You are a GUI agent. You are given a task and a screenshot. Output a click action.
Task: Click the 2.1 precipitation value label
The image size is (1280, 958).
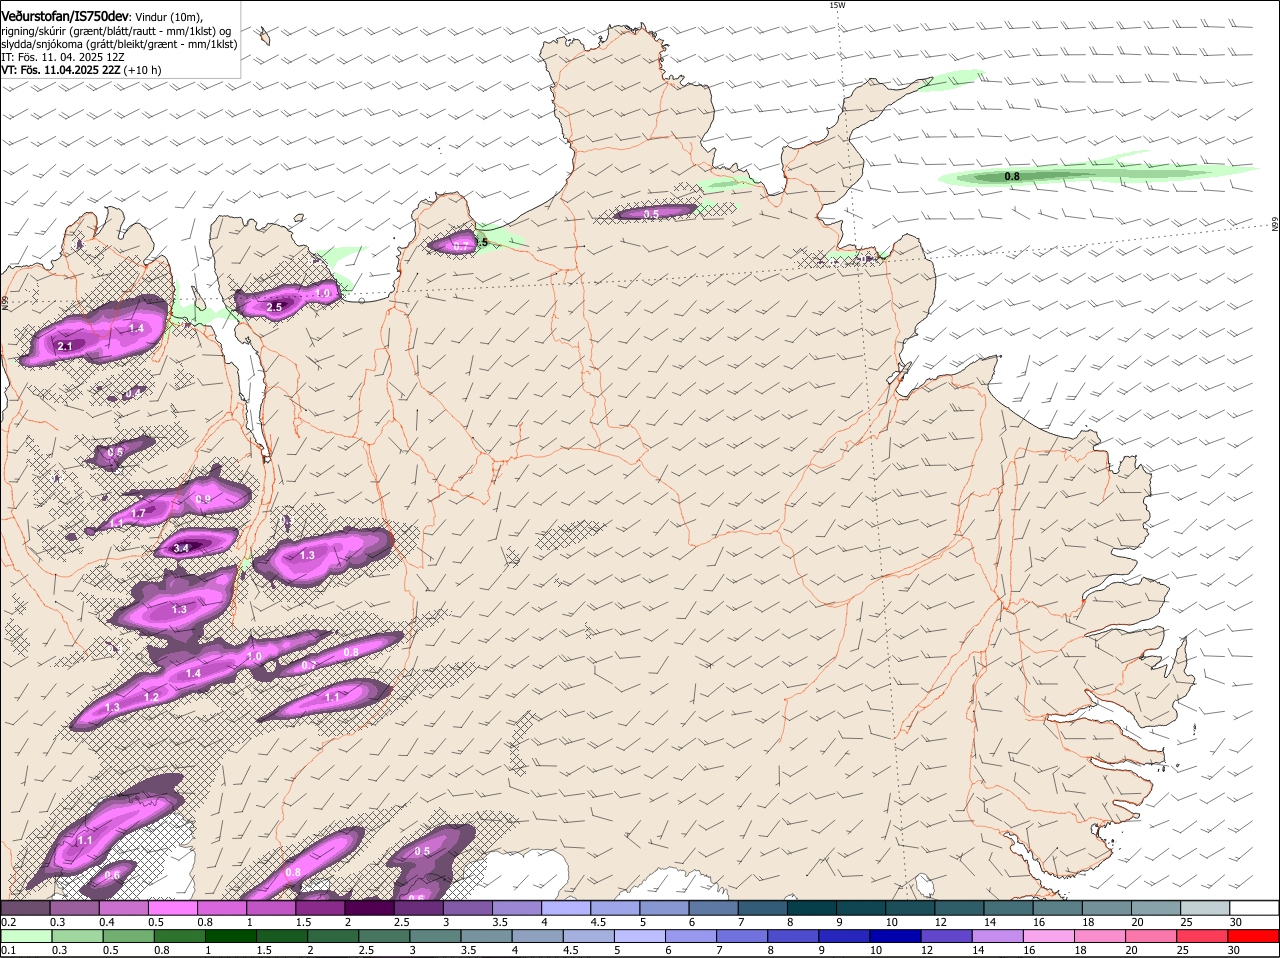(65, 347)
